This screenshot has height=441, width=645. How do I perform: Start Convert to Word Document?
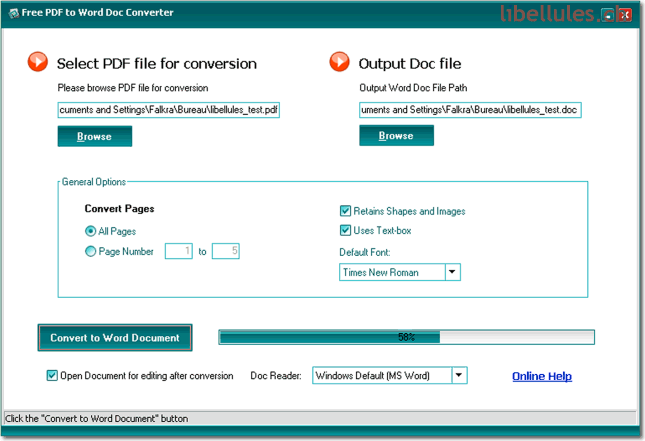pos(115,338)
